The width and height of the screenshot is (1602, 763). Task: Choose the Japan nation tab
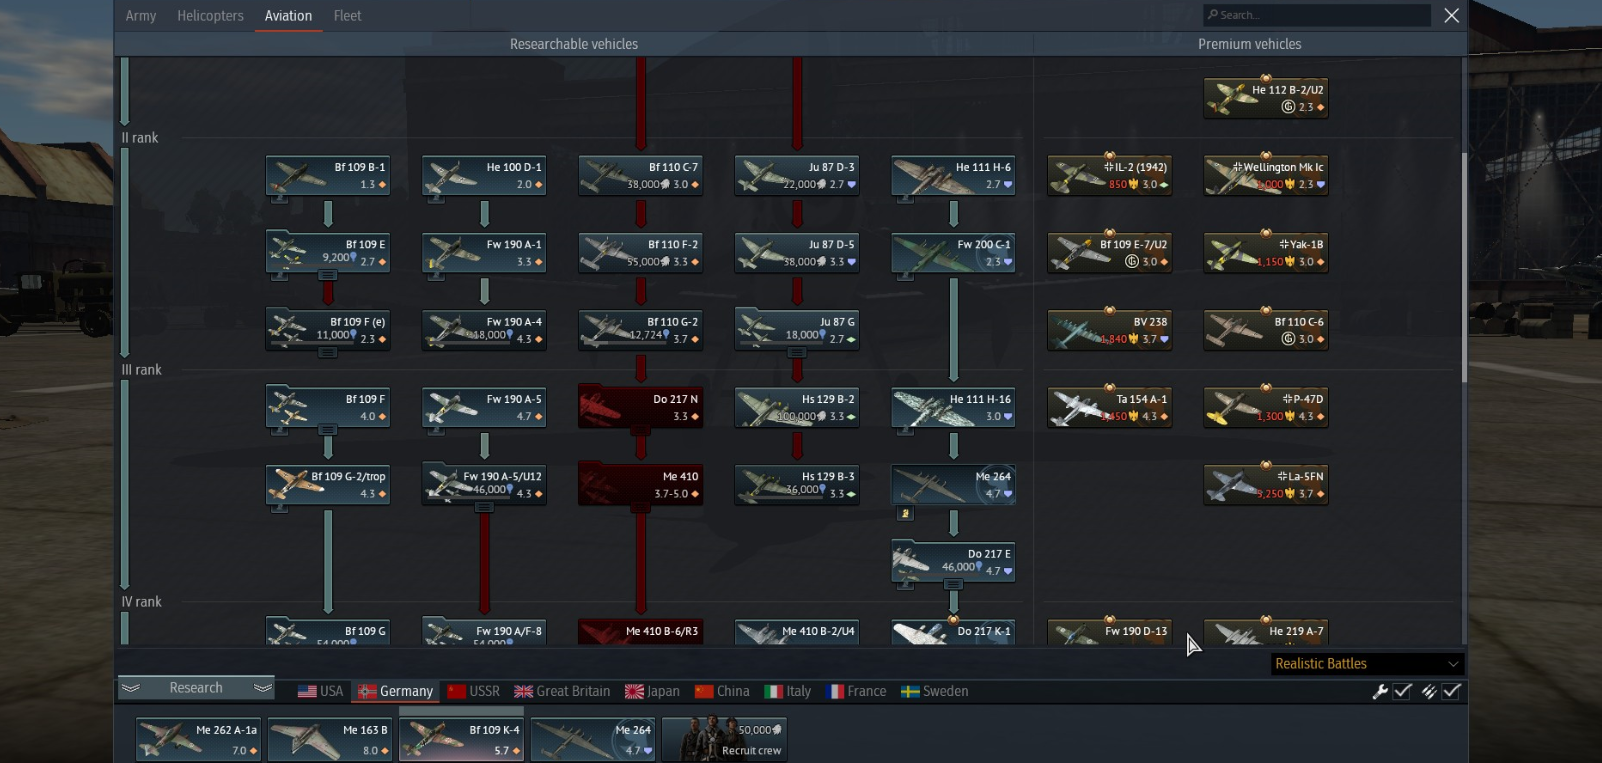tap(652, 691)
